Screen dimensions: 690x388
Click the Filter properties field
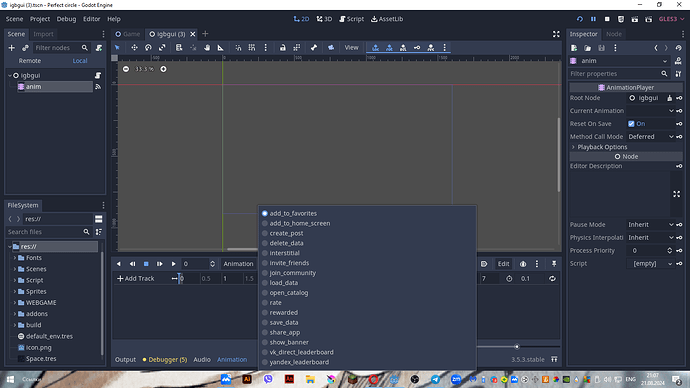620,74
